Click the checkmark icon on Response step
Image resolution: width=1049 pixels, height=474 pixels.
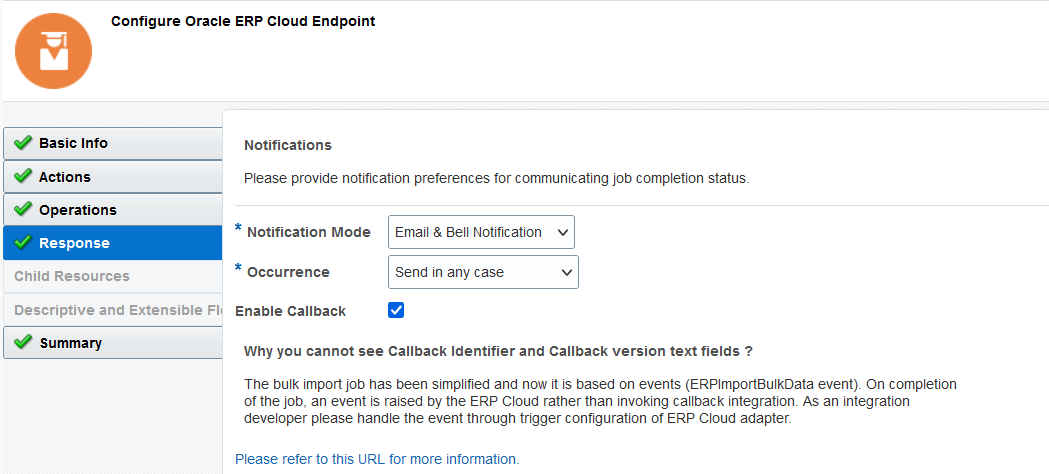coord(24,243)
